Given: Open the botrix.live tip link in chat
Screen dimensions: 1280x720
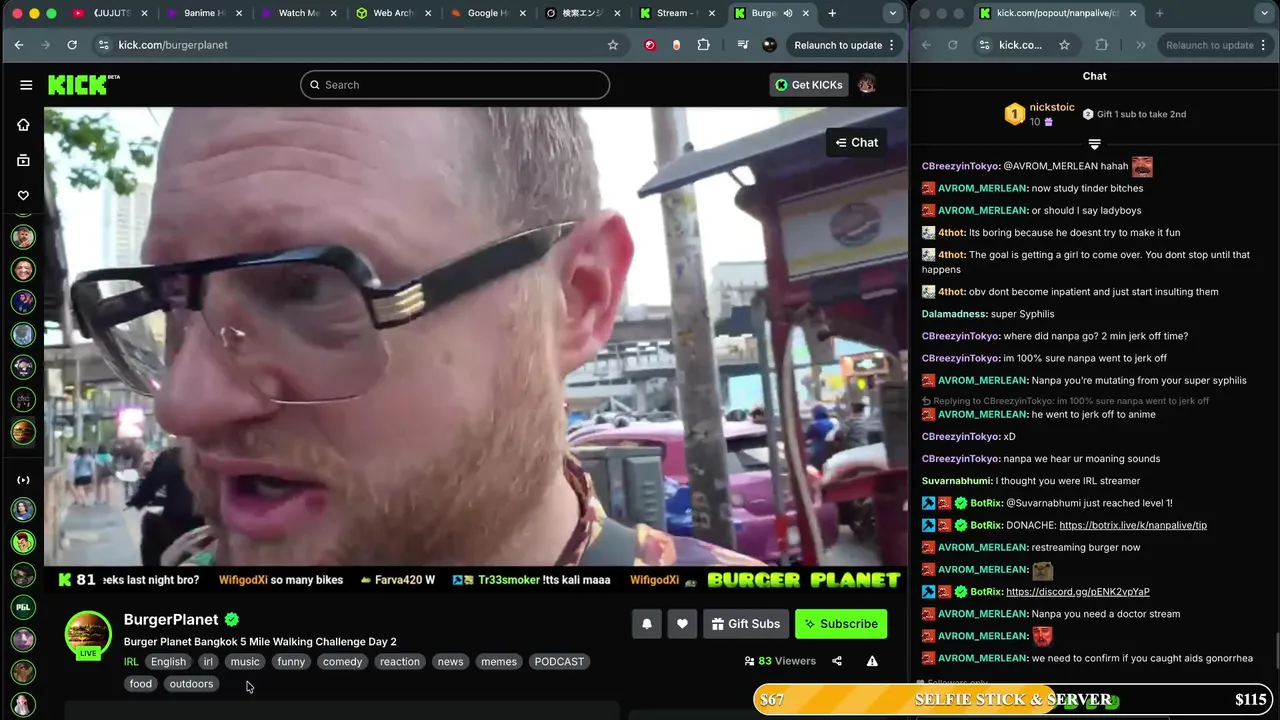Looking at the screenshot, I should (1133, 525).
